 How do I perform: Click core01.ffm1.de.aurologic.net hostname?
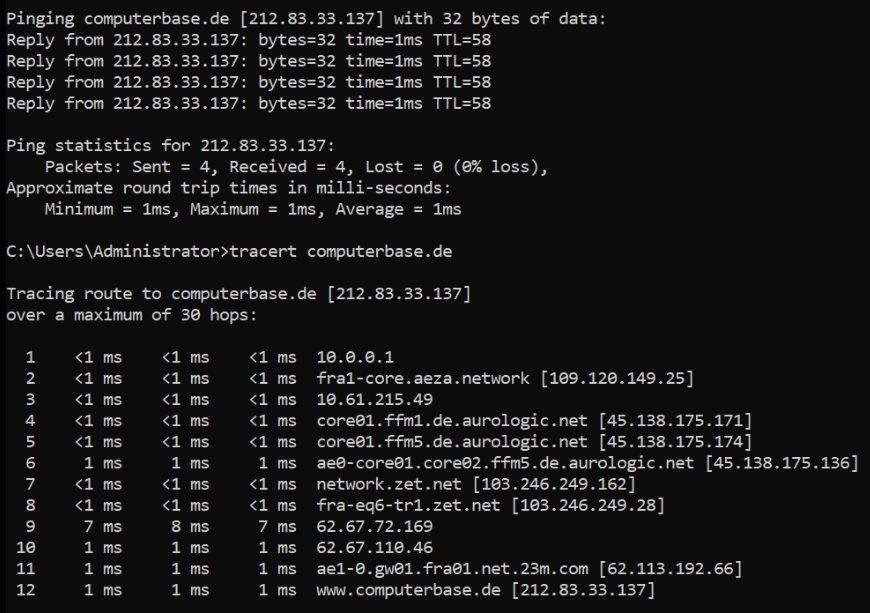(452, 421)
